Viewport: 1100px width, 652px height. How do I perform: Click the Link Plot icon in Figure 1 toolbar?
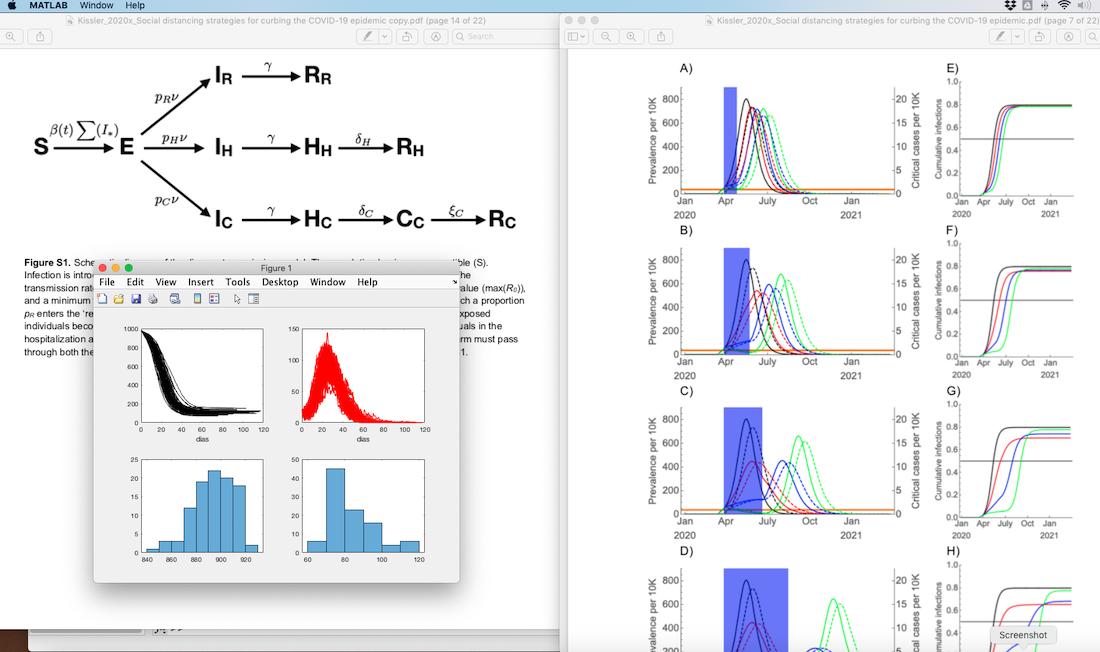(175, 299)
